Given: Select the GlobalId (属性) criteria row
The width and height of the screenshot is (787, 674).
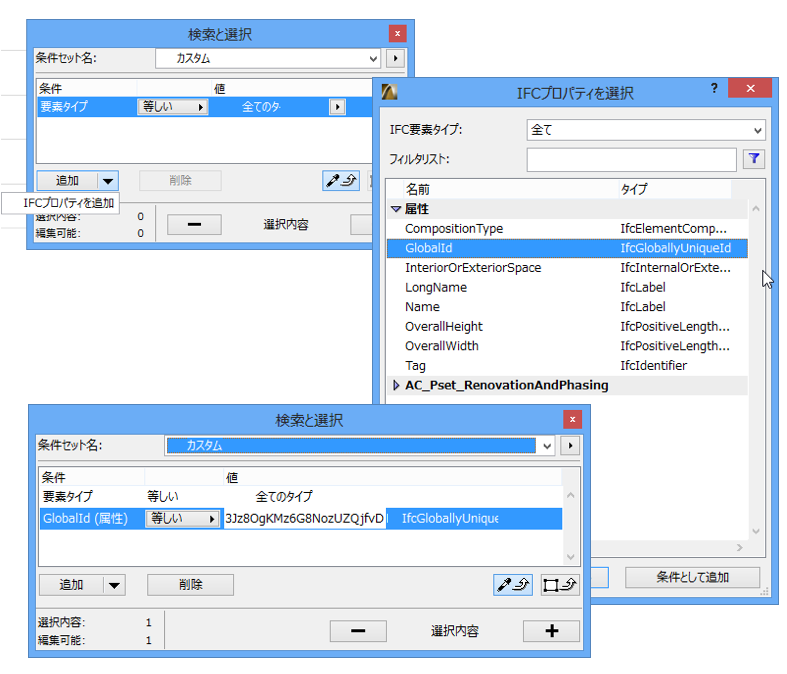Looking at the screenshot, I should point(300,518).
